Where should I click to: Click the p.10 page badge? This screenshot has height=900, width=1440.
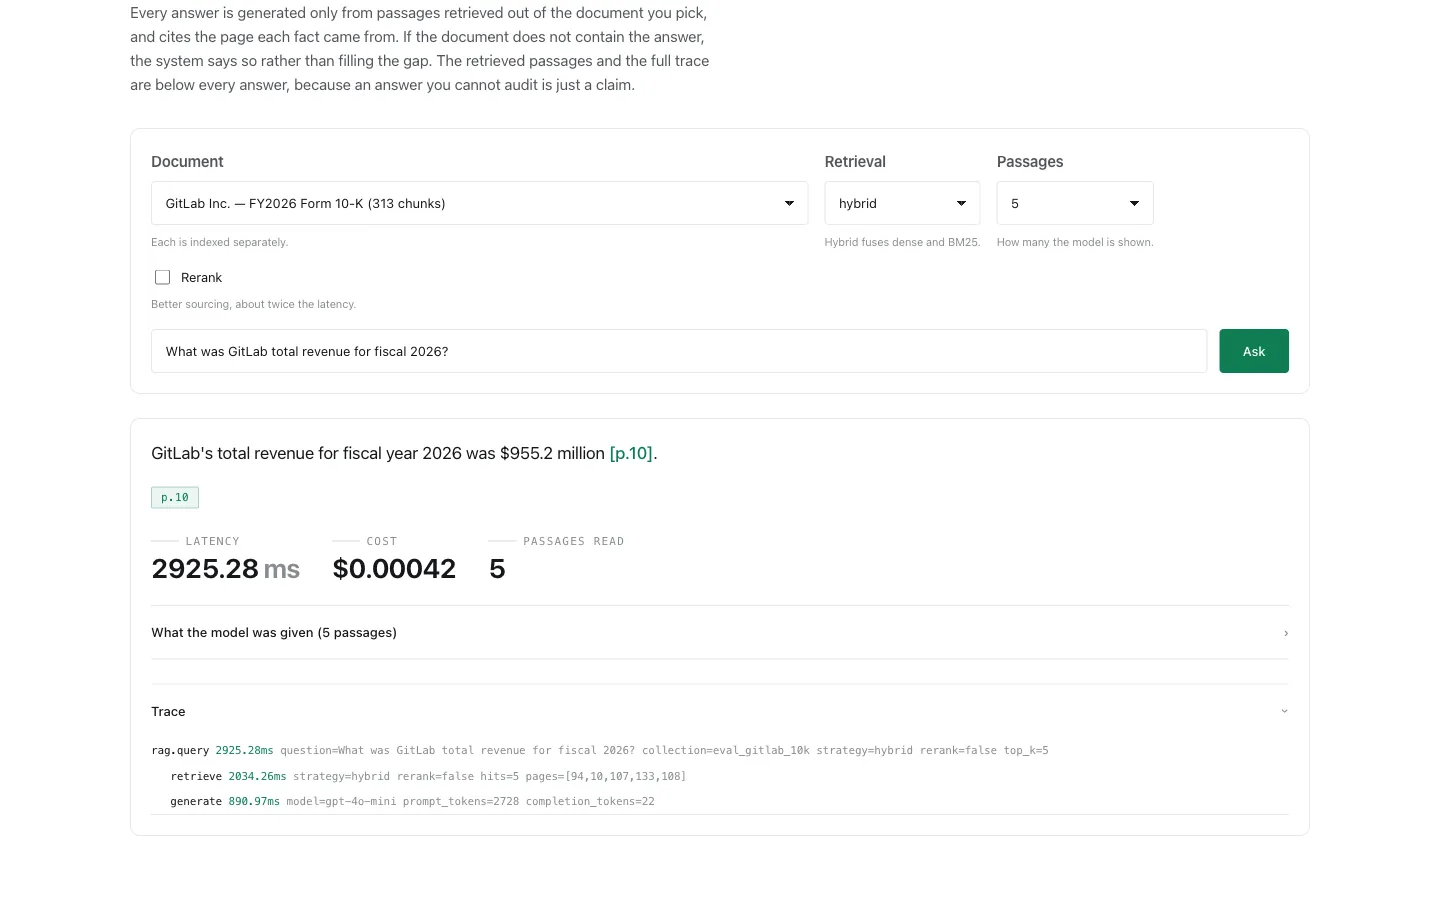(x=175, y=497)
